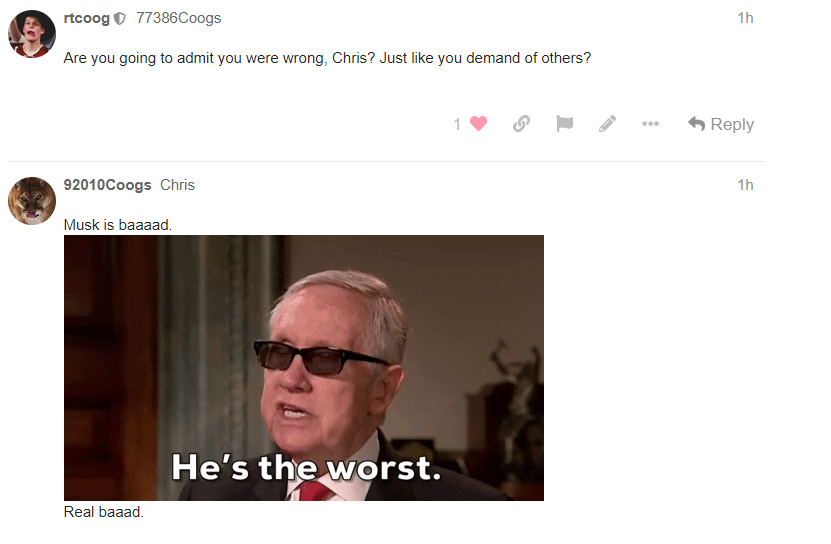
Task: Show more post actions with ellipsis icon
Action: (x=650, y=124)
